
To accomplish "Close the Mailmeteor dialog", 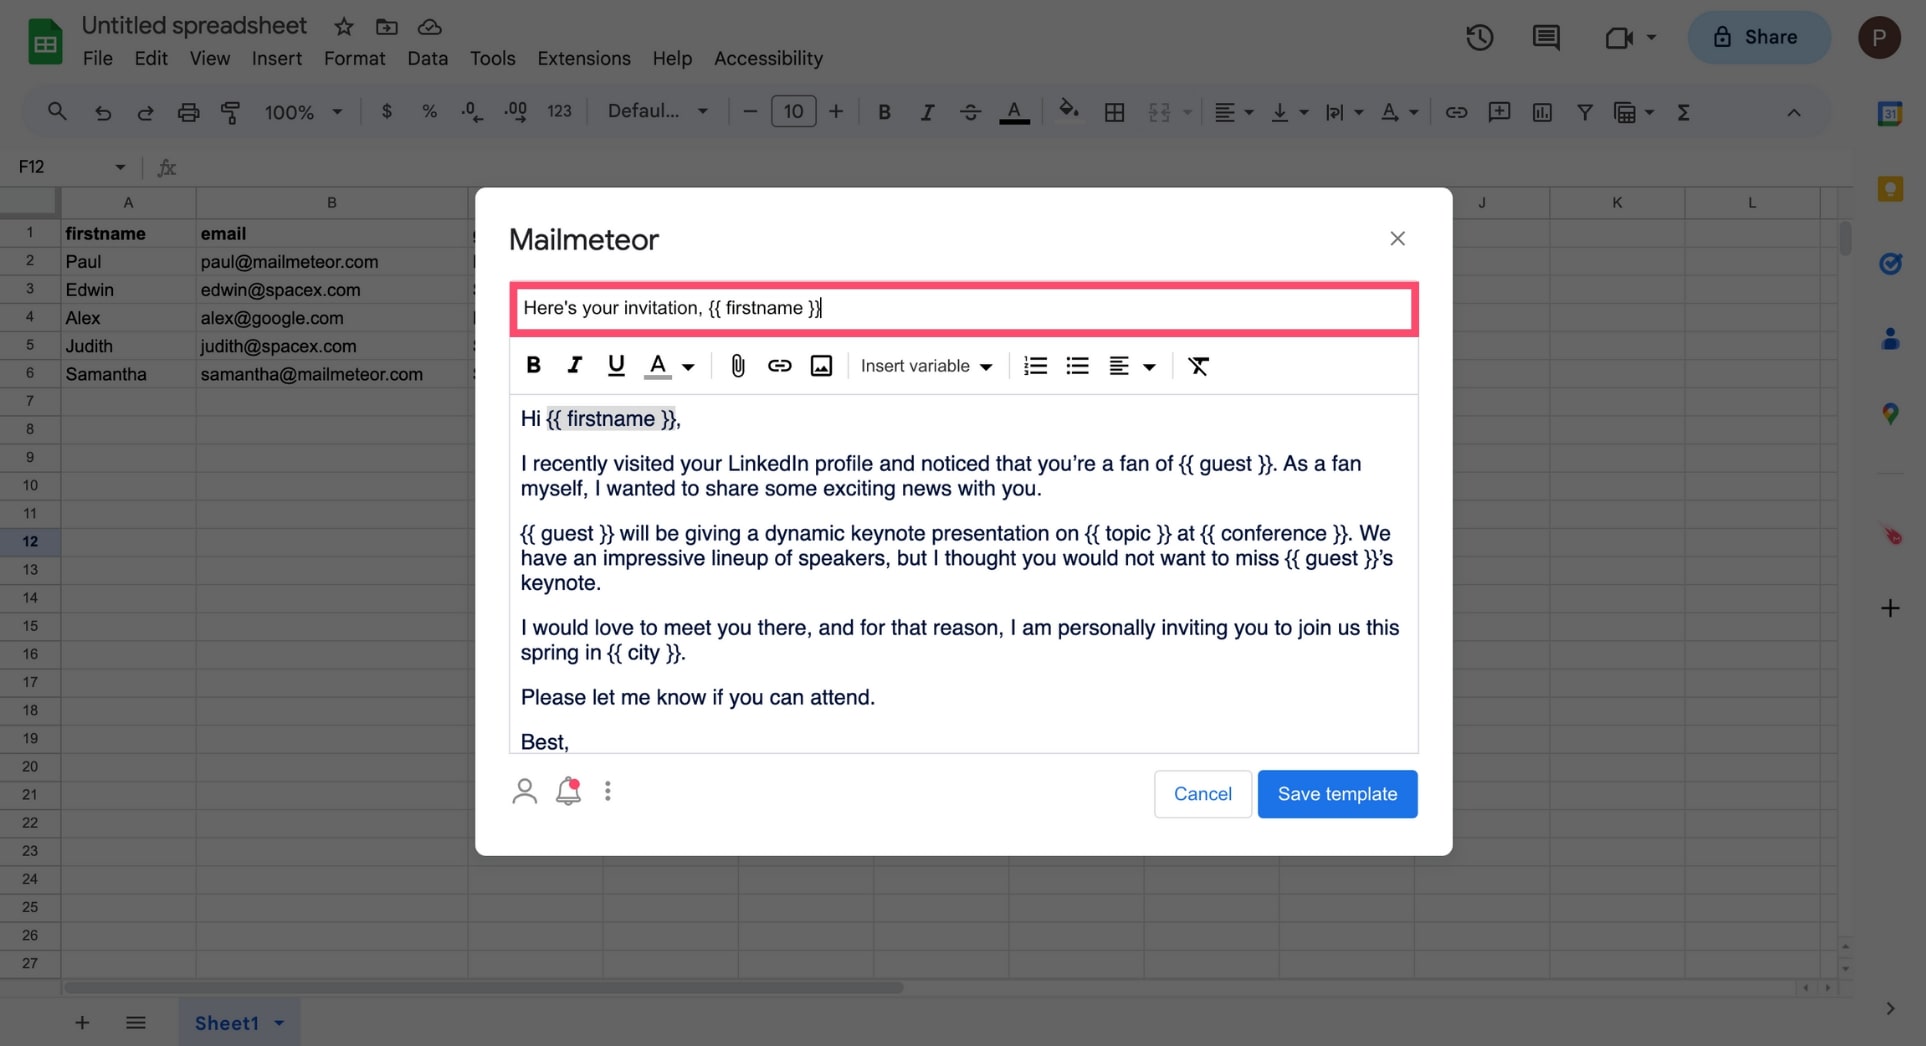I will (1397, 238).
